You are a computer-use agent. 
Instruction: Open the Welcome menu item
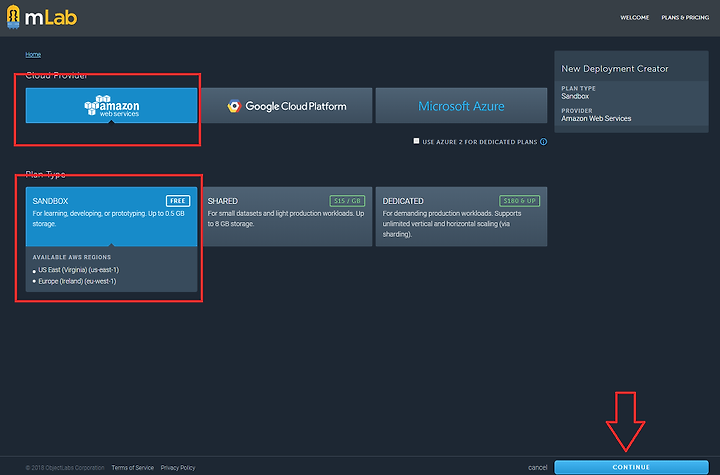[635, 17]
